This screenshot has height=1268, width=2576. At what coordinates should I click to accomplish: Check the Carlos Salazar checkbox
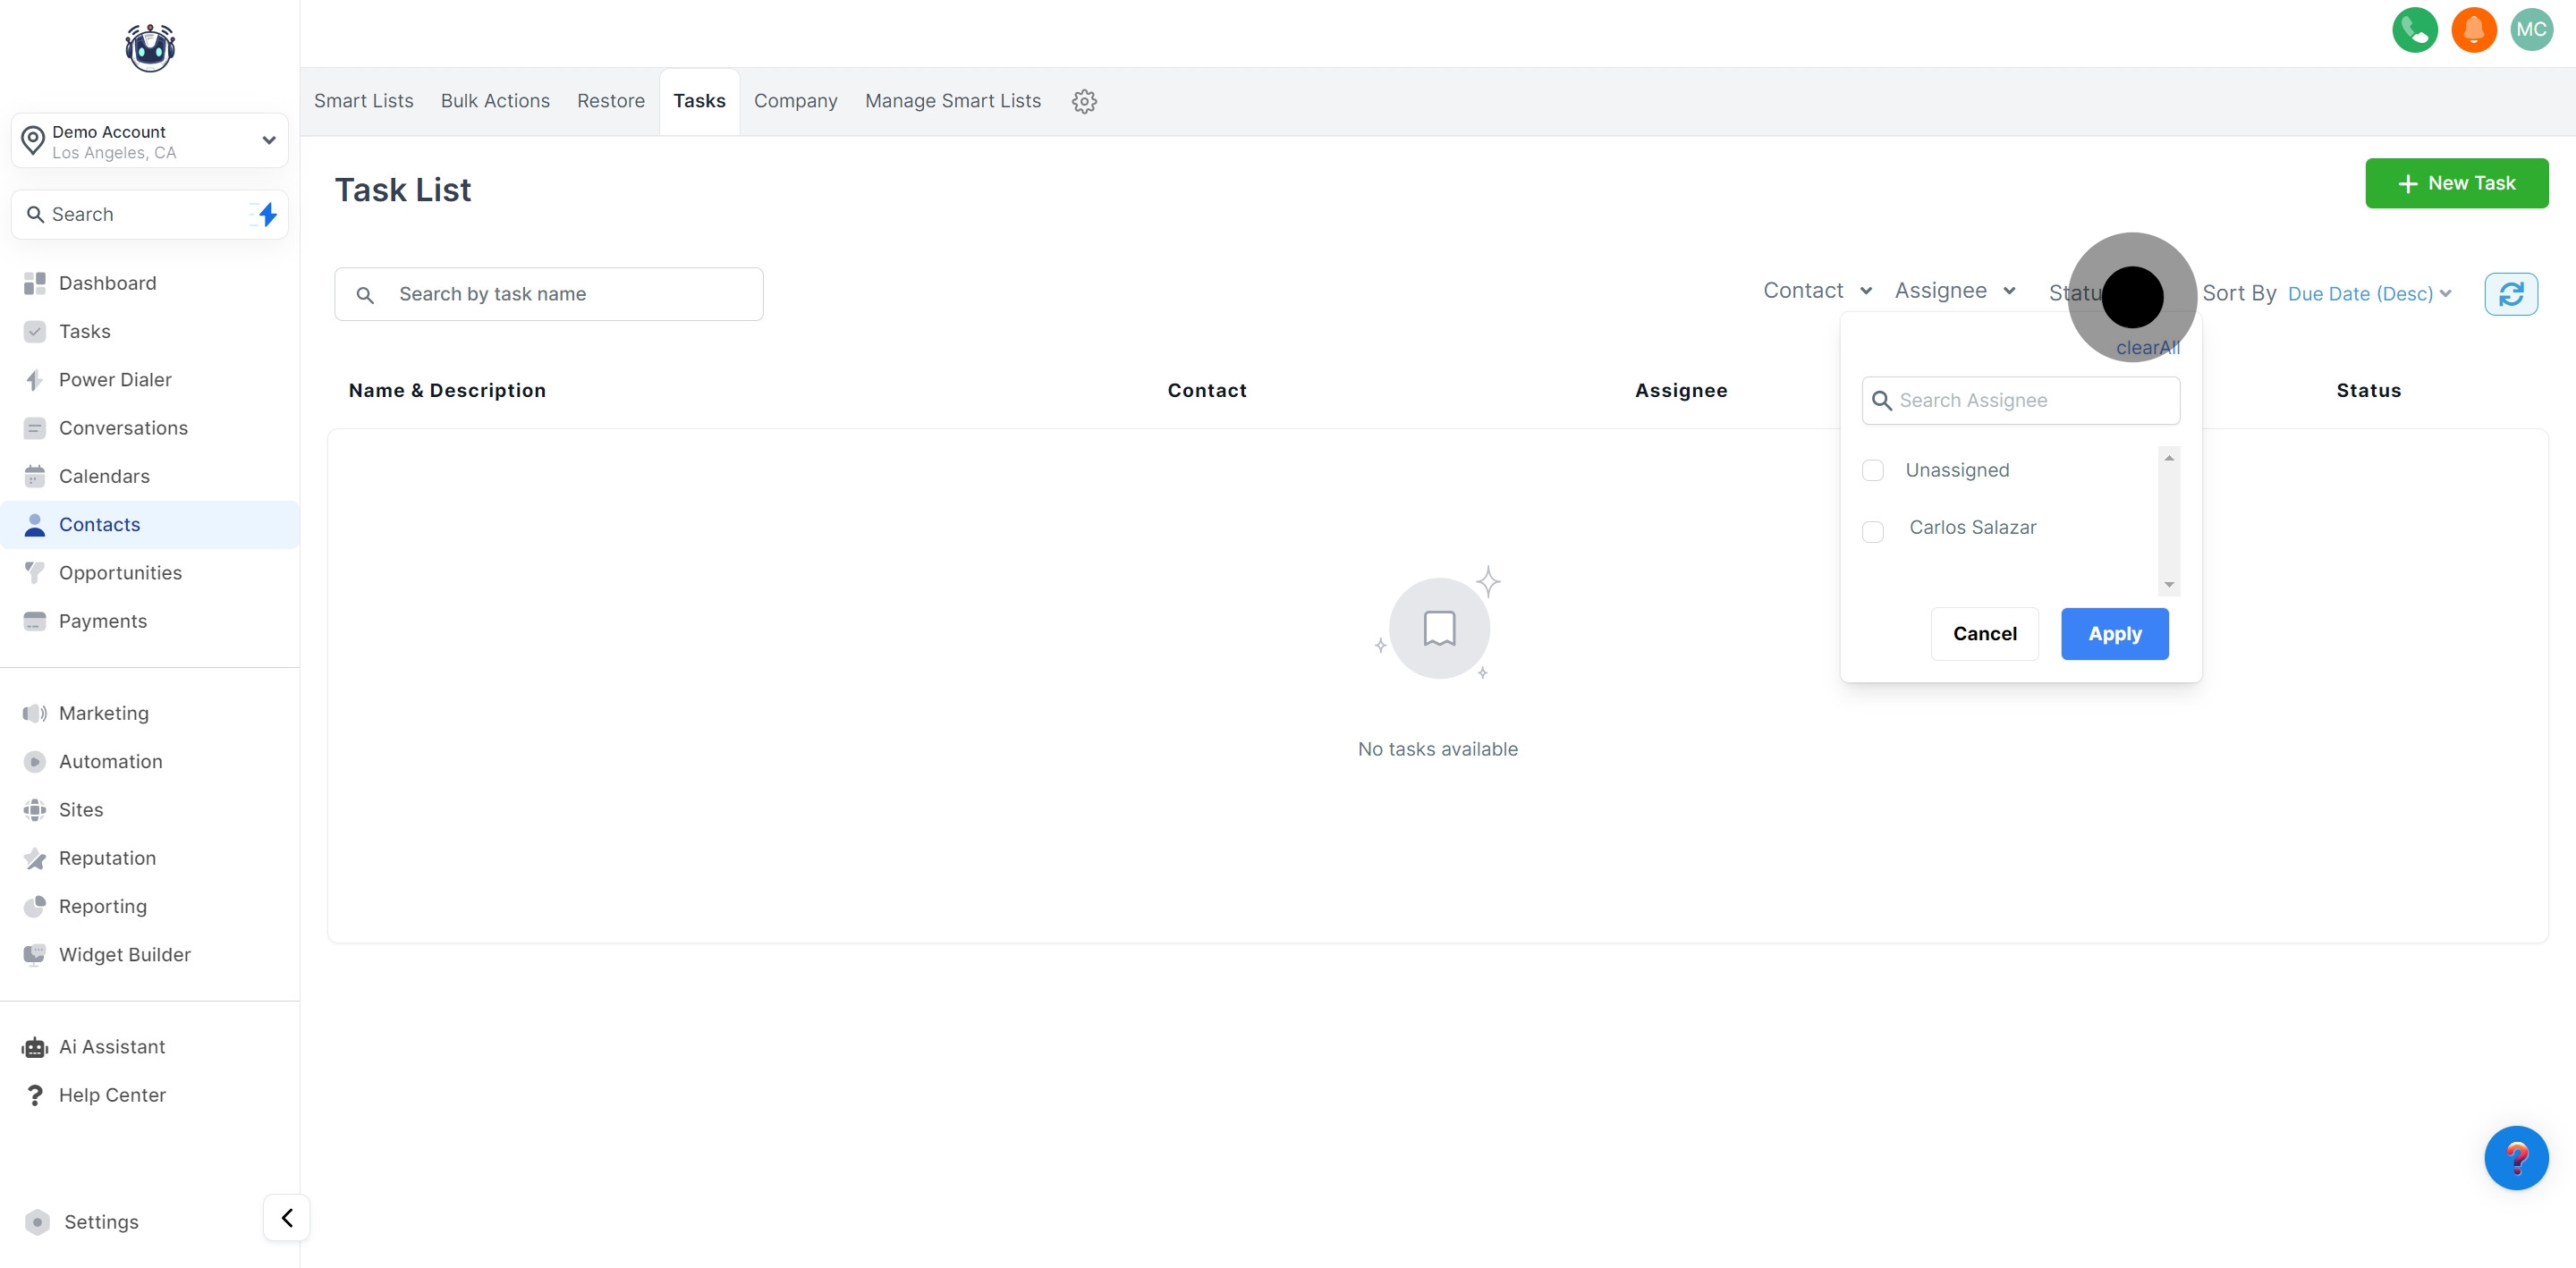[x=1873, y=531]
